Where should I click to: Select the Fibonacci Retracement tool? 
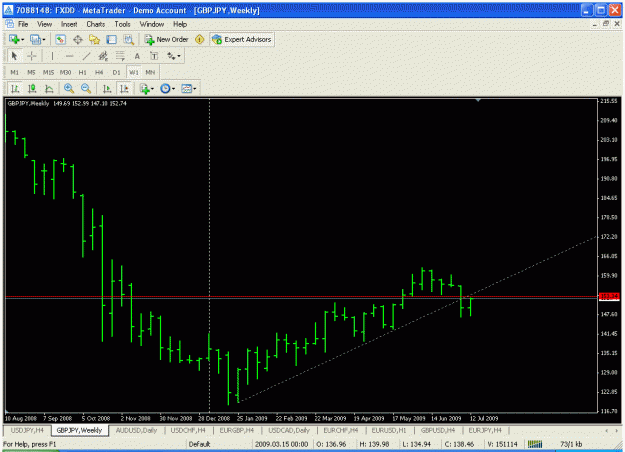tap(120, 56)
